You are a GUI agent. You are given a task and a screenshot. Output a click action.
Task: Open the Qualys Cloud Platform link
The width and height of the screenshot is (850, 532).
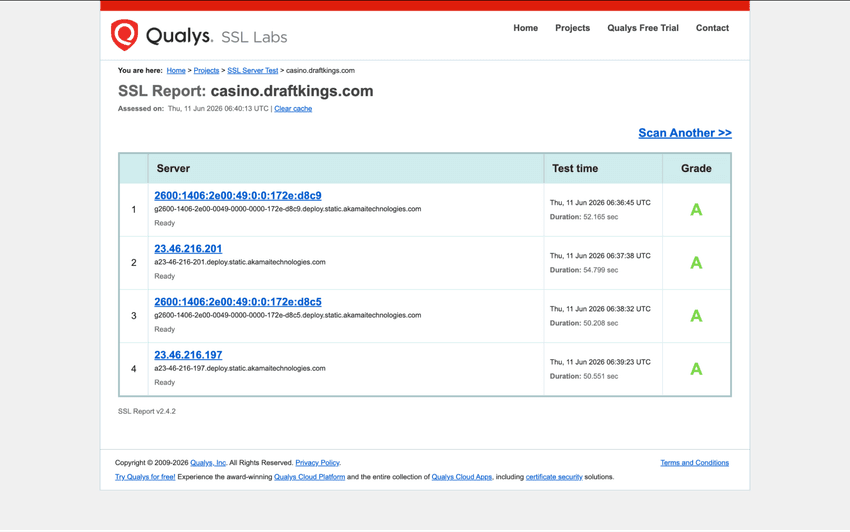click(310, 477)
